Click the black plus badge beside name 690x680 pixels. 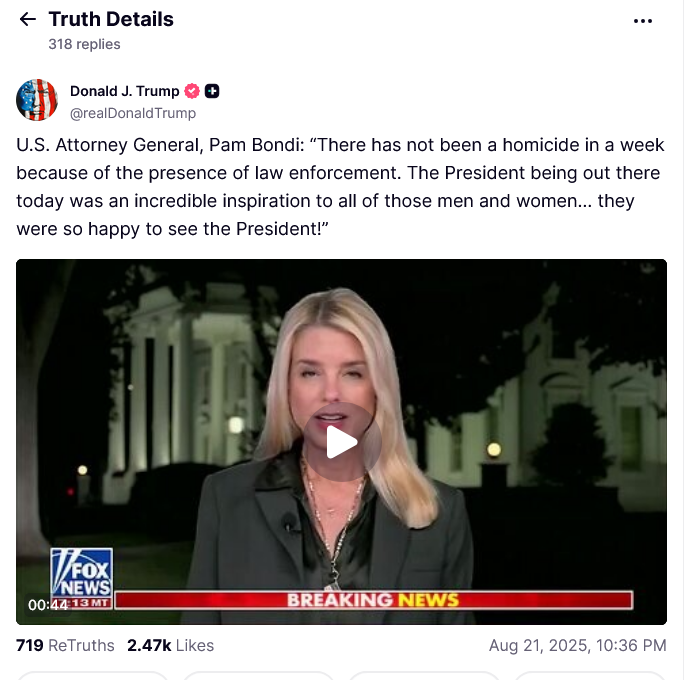pyautogui.click(x=212, y=91)
